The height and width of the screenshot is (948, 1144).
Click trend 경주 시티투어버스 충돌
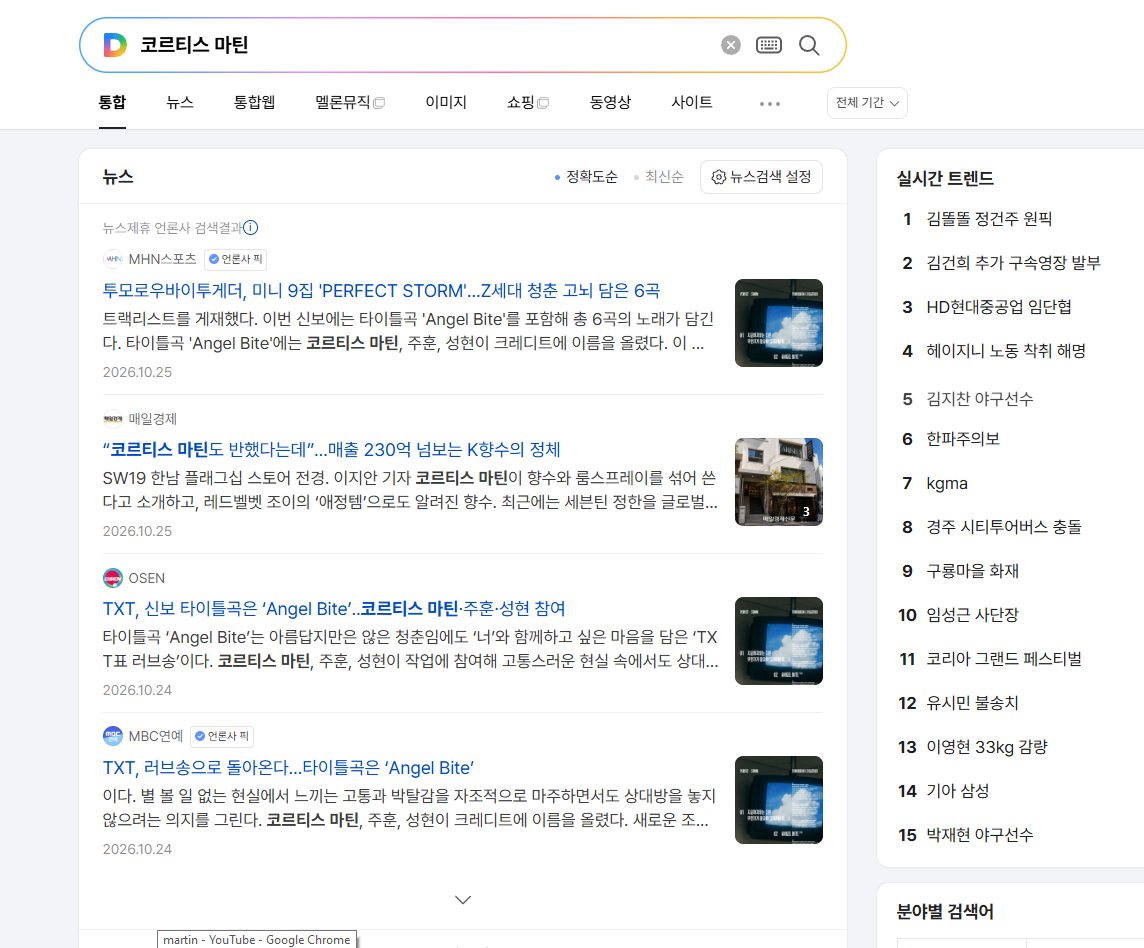[1003, 527]
